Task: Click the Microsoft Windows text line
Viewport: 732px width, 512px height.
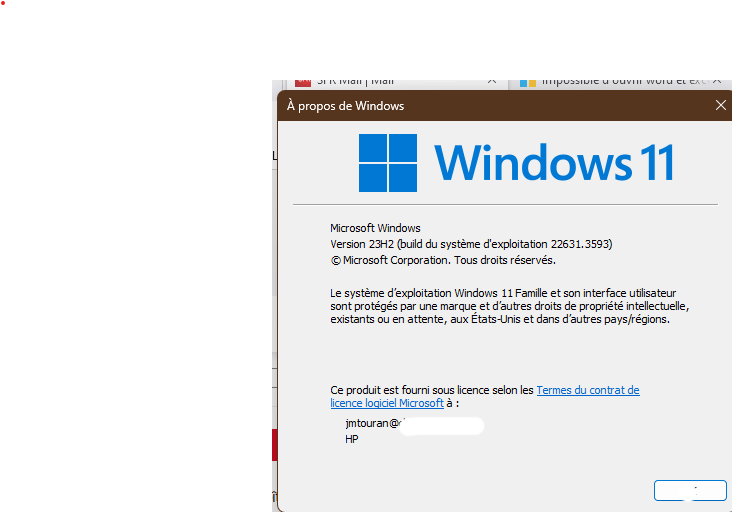Action: 375,228
